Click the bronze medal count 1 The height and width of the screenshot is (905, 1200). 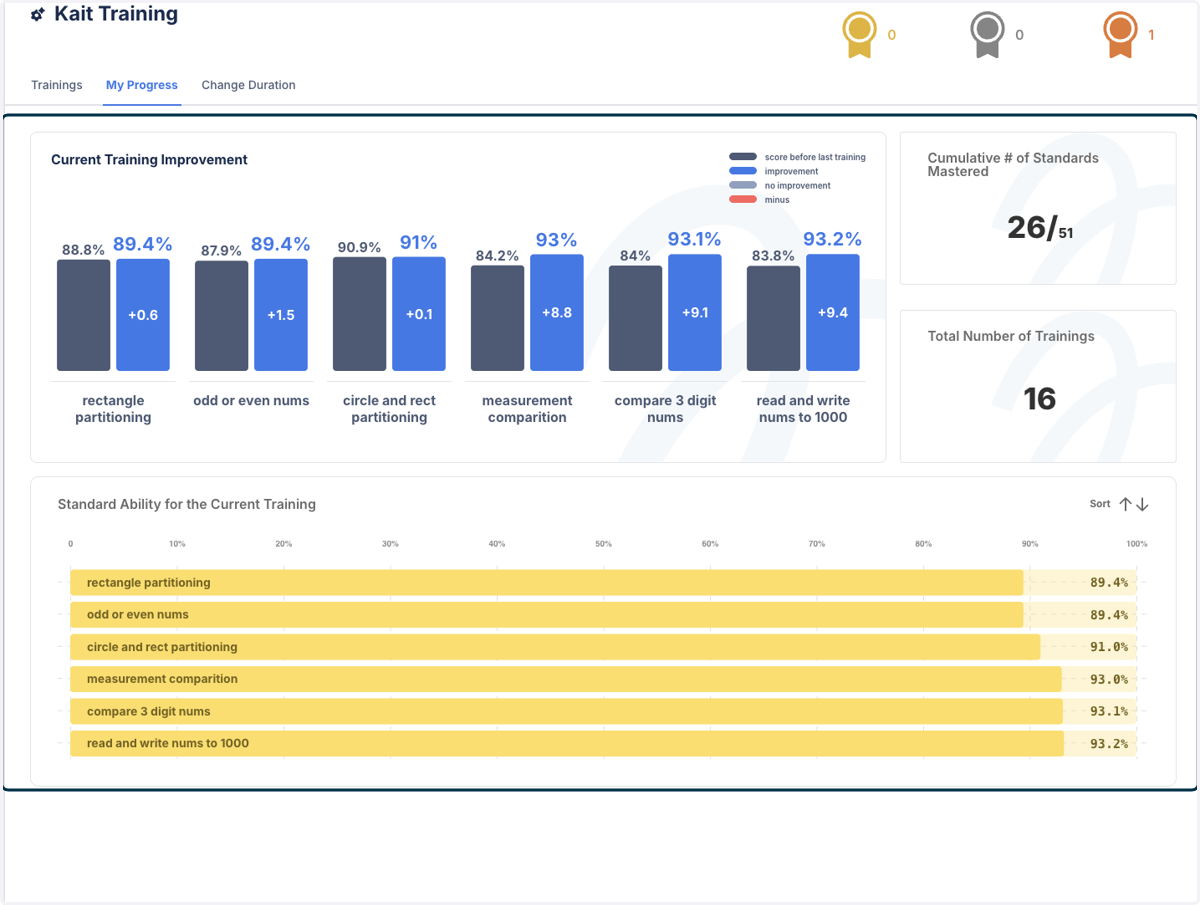pos(1151,35)
